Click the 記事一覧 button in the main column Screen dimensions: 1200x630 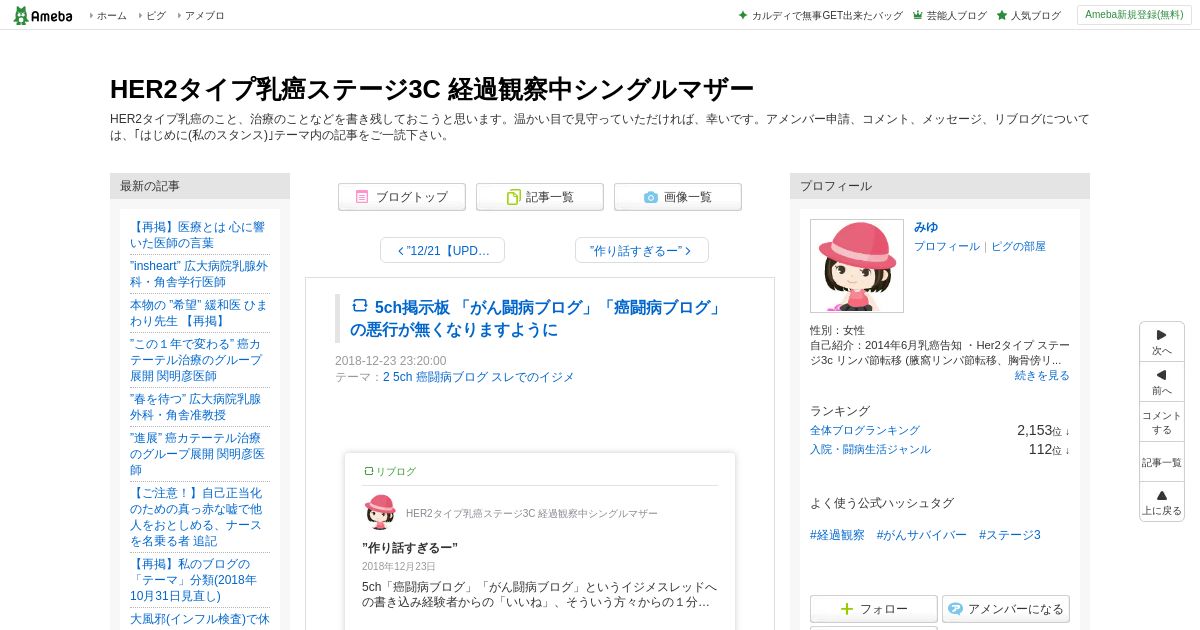(x=540, y=197)
